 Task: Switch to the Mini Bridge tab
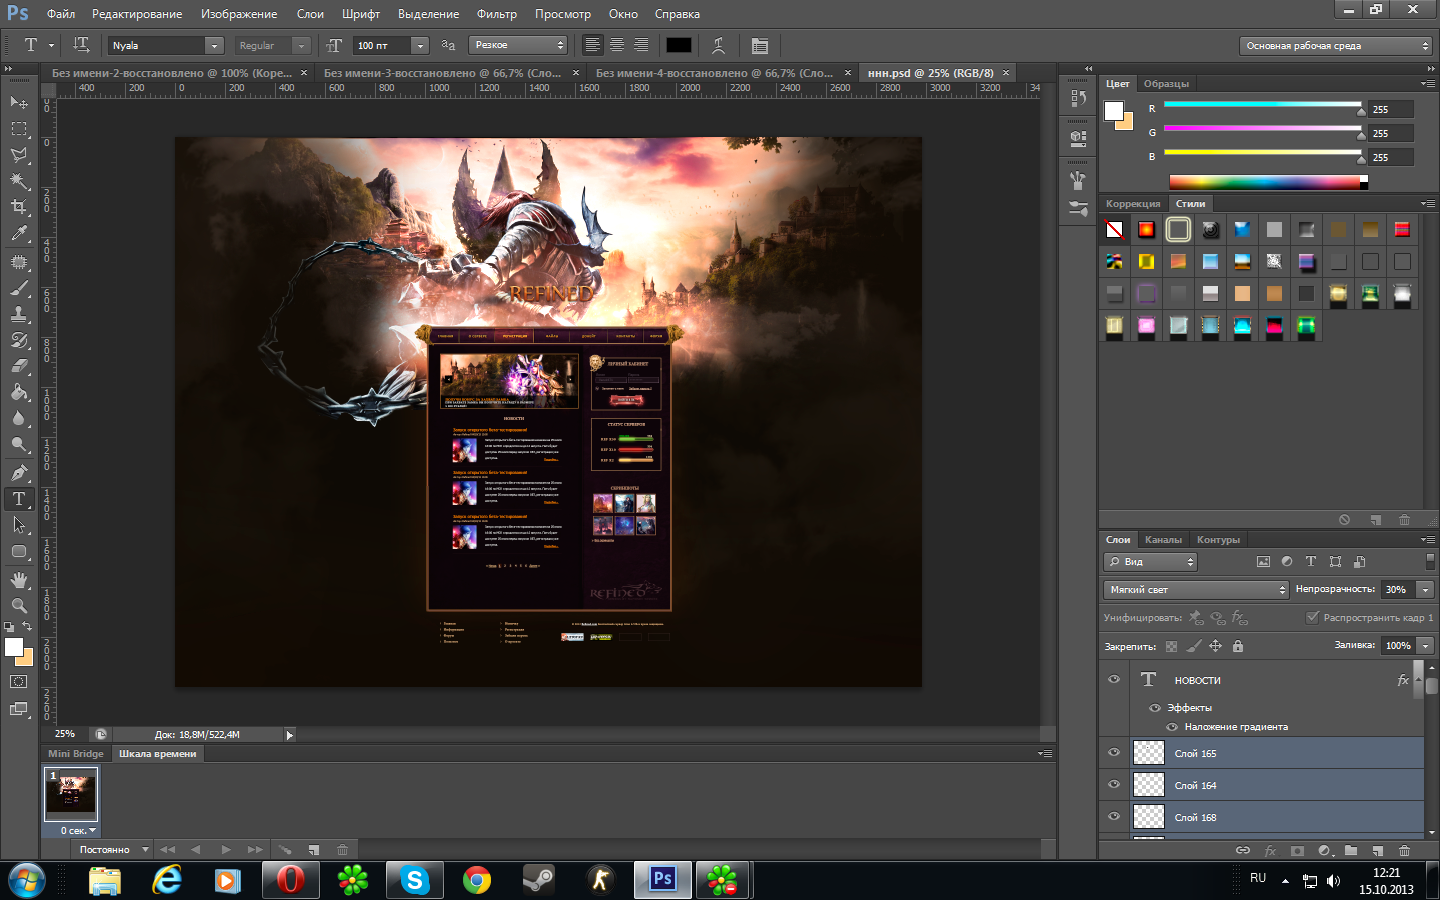click(x=76, y=754)
